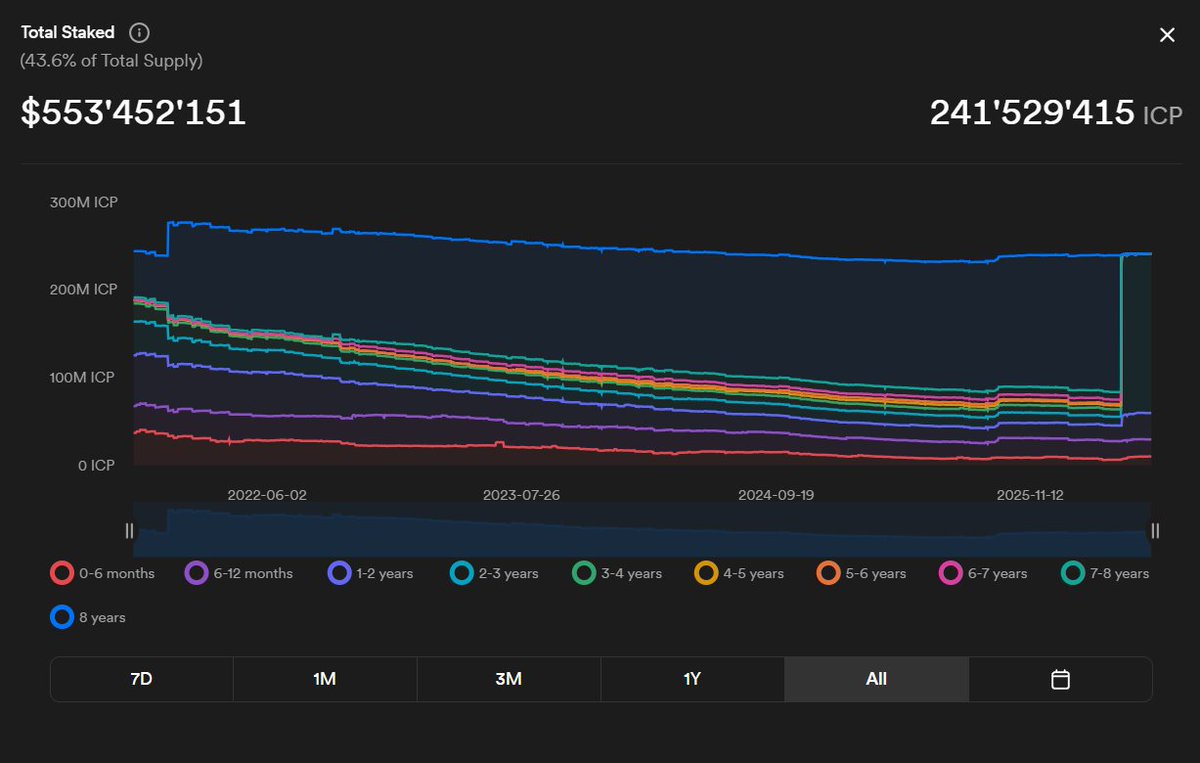Viewport: 1200px width, 763px height.
Task: Select the 1M time range
Action: pyautogui.click(x=325, y=679)
